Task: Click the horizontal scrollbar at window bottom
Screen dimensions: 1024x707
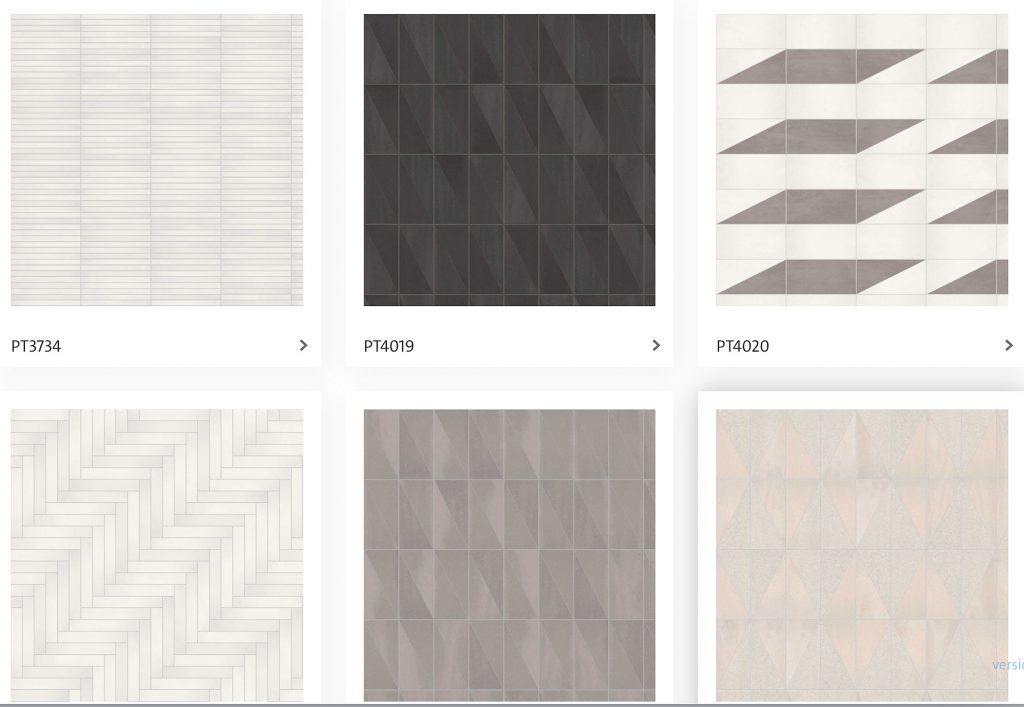Action: click(512, 704)
